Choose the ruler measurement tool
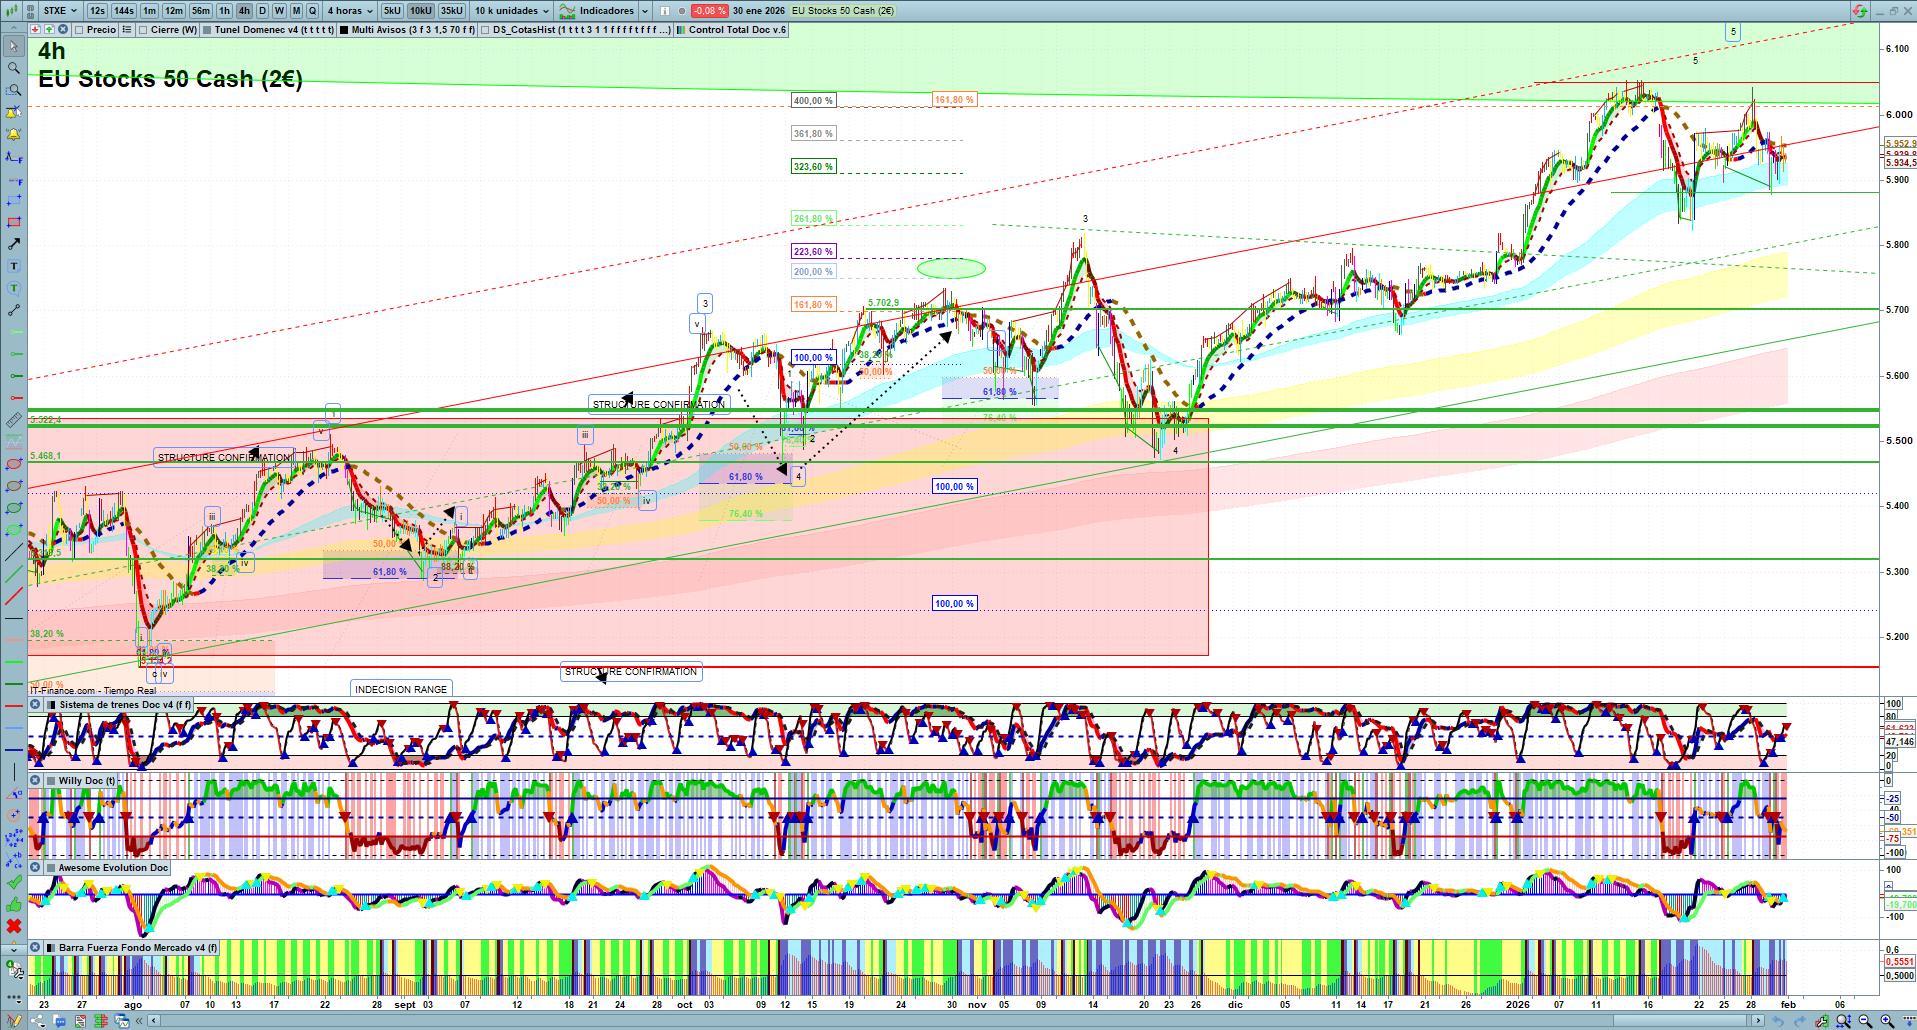 [14, 420]
